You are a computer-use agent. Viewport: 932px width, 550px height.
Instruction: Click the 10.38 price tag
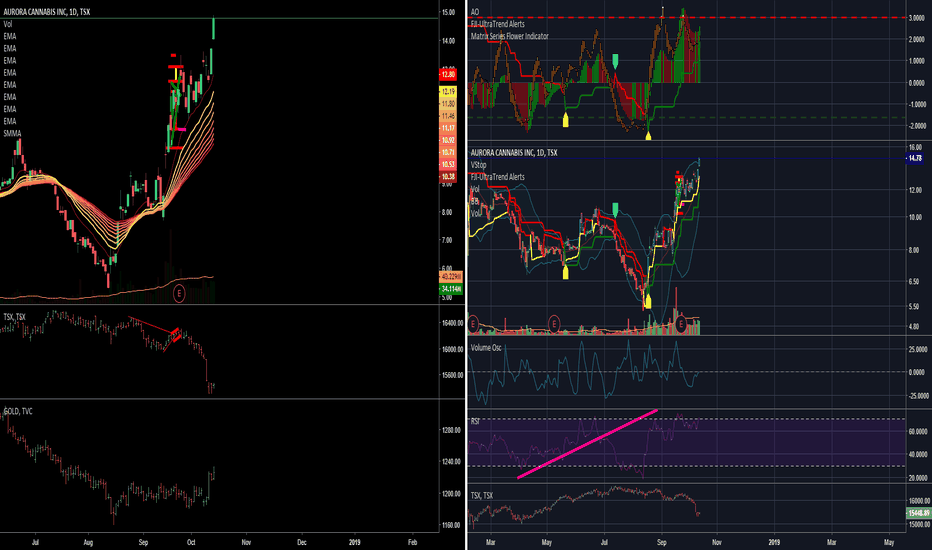[448, 177]
